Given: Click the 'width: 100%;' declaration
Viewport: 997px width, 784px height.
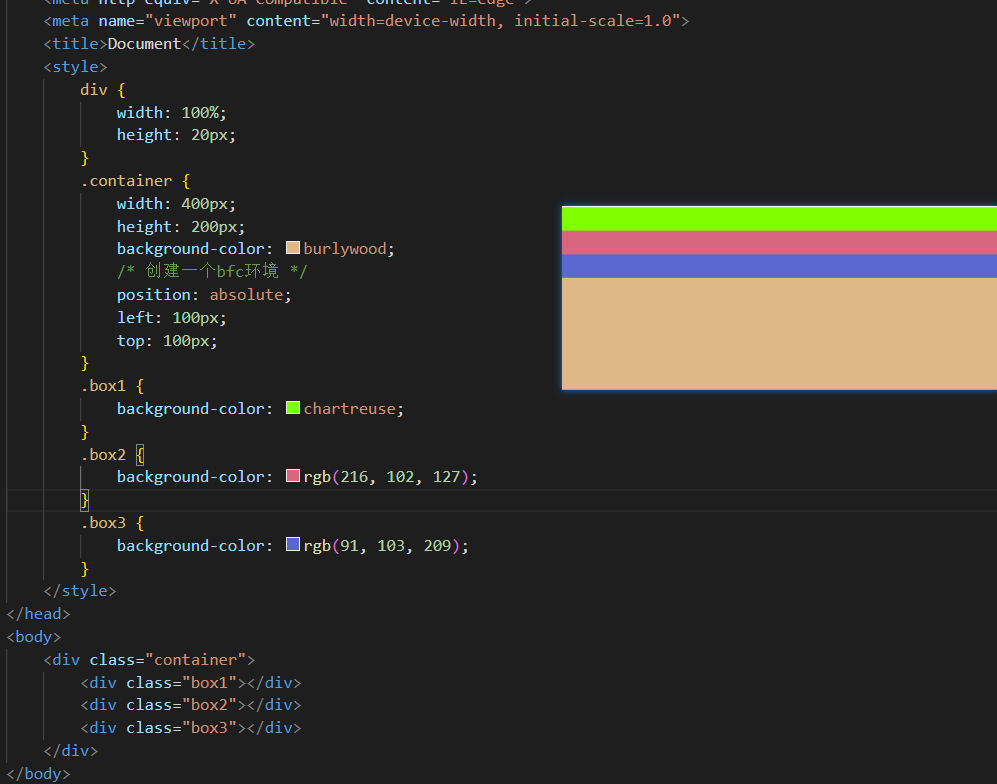Looking at the screenshot, I should click(x=171, y=113).
